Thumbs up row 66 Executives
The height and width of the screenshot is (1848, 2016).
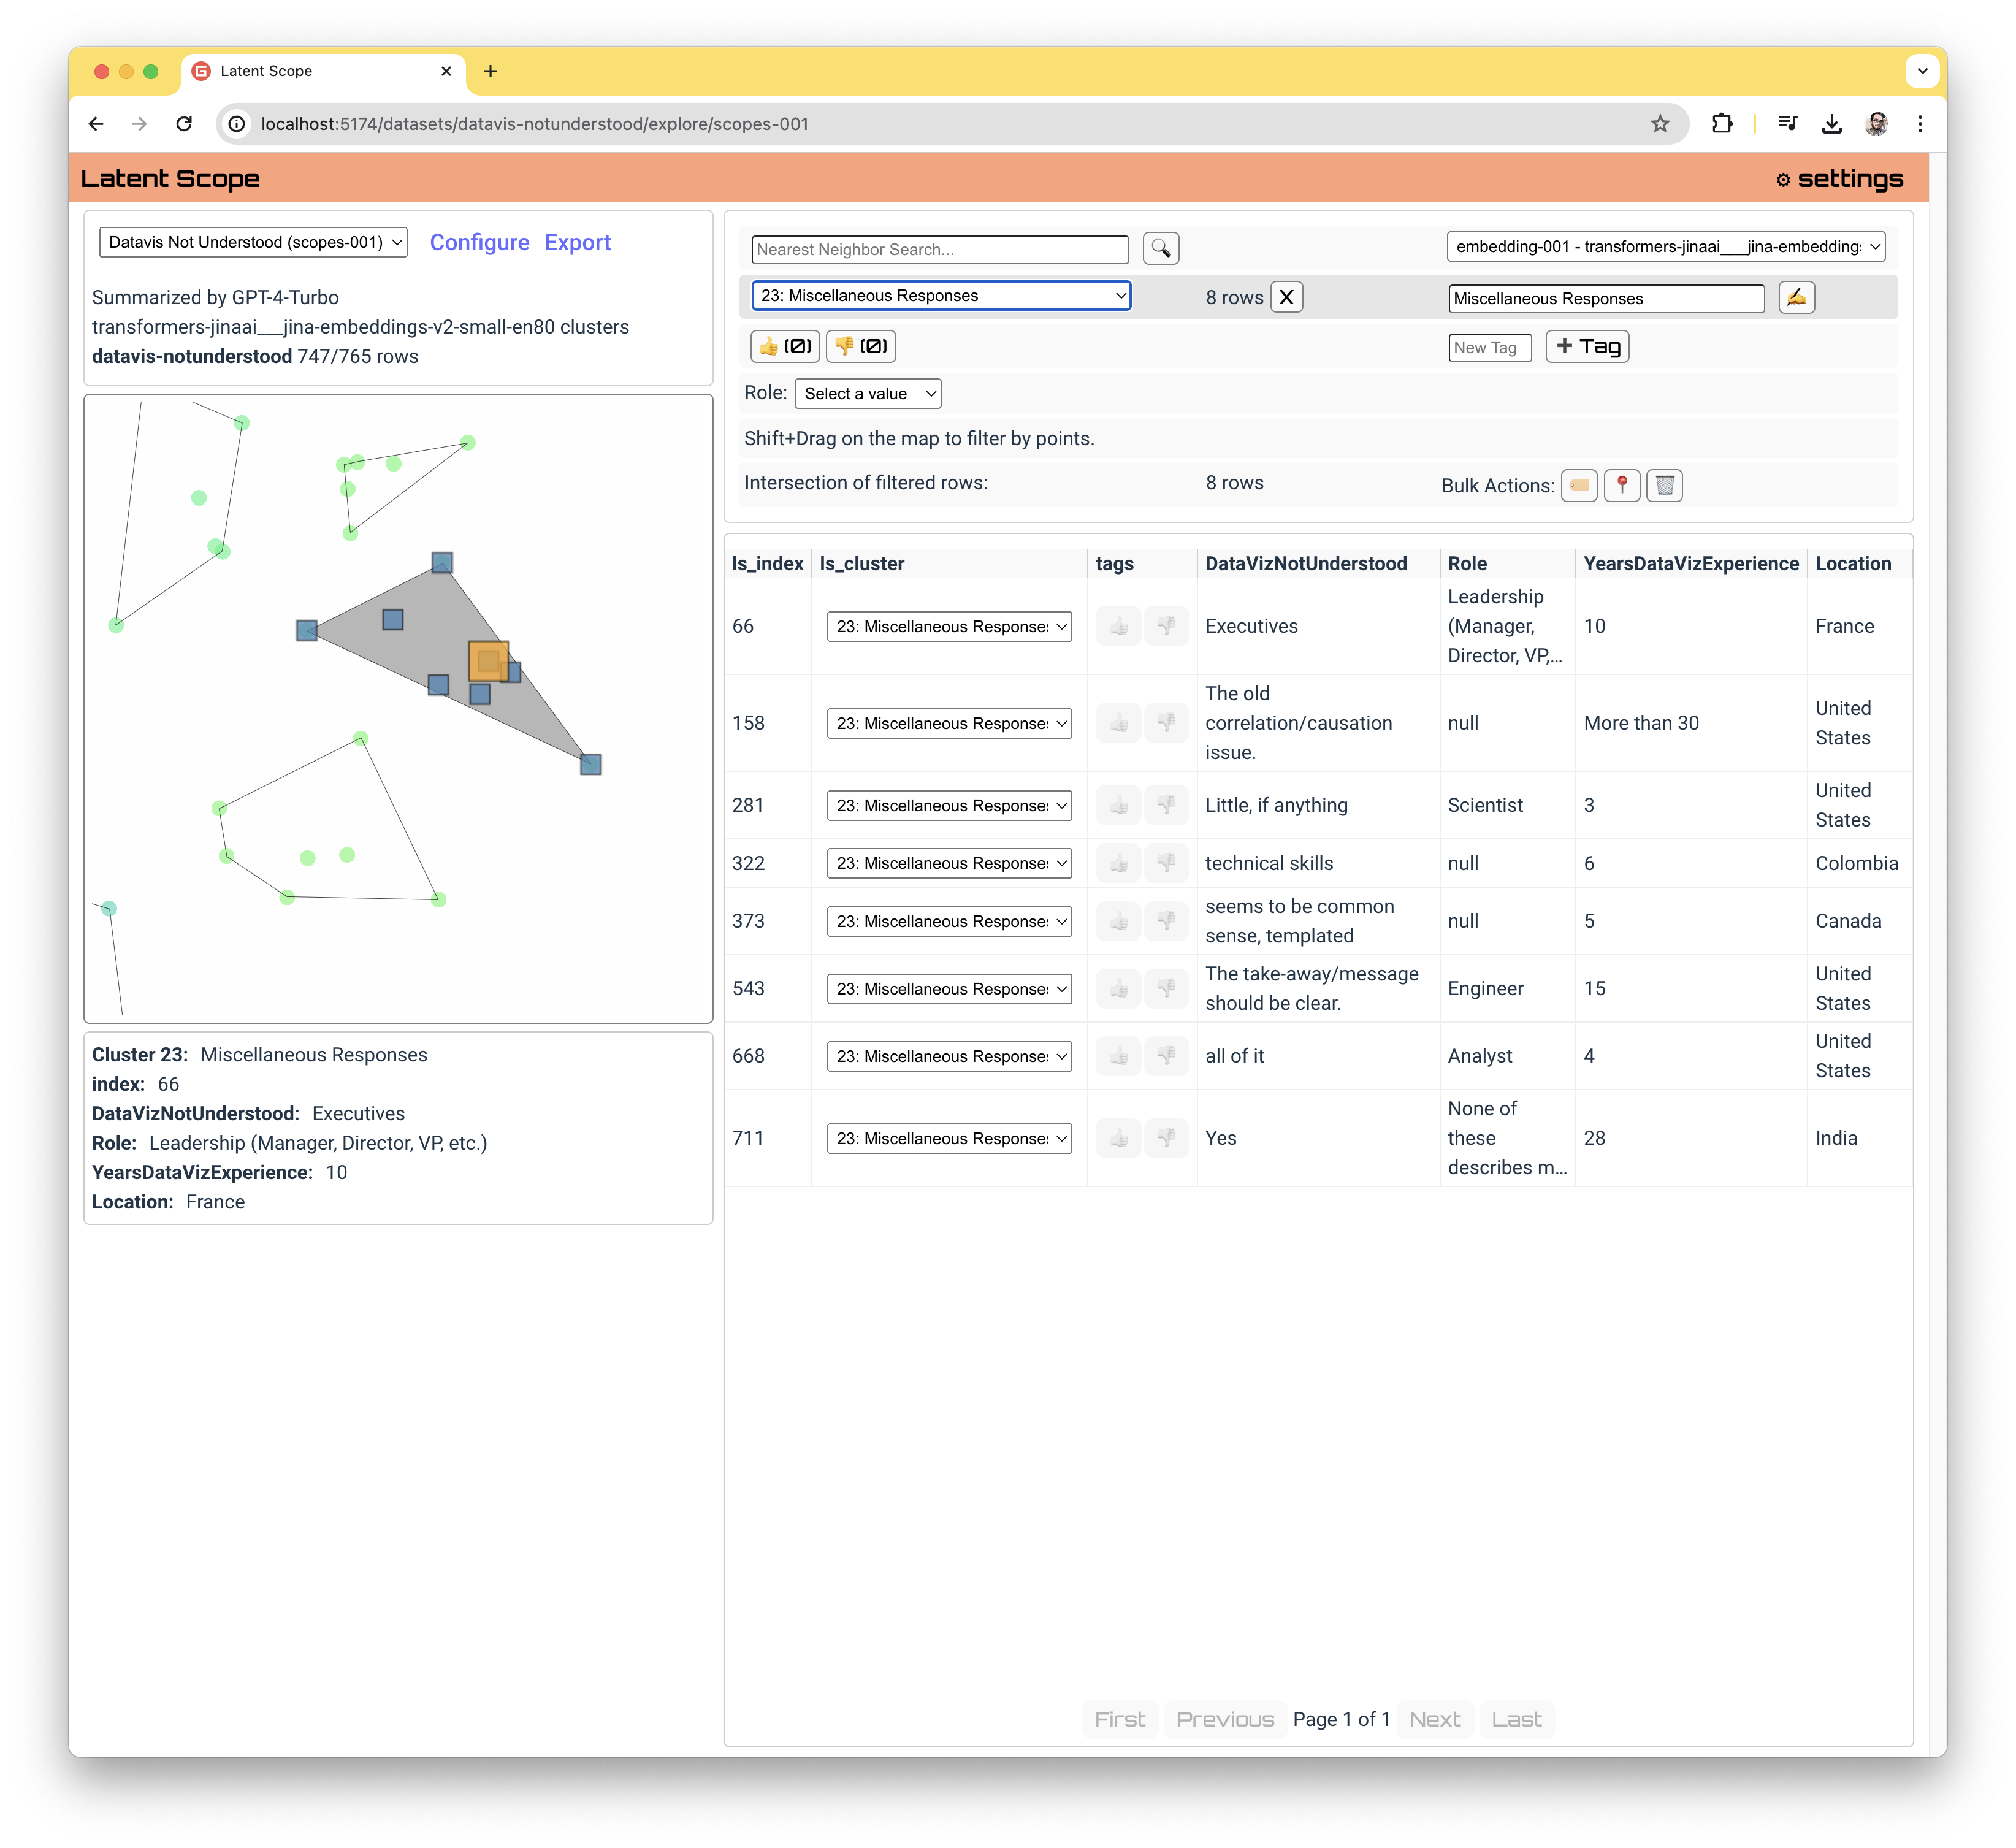[x=1118, y=626]
